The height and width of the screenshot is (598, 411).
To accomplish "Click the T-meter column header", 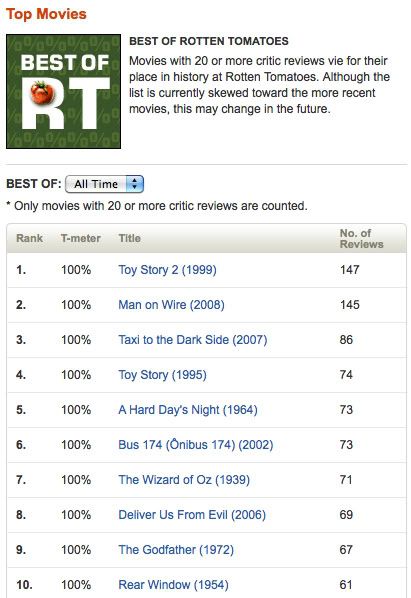I will click(x=81, y=238).
